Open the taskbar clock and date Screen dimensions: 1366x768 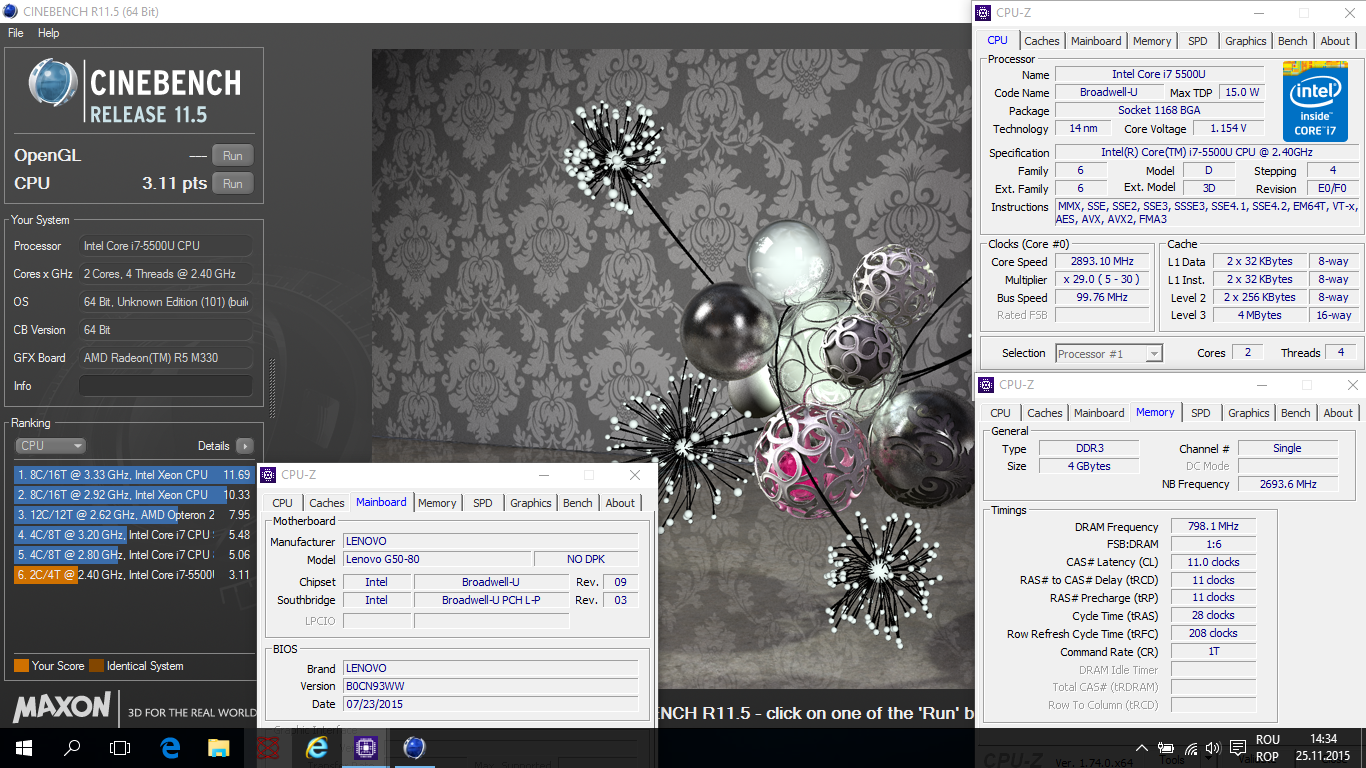(x=1323, y=748)
